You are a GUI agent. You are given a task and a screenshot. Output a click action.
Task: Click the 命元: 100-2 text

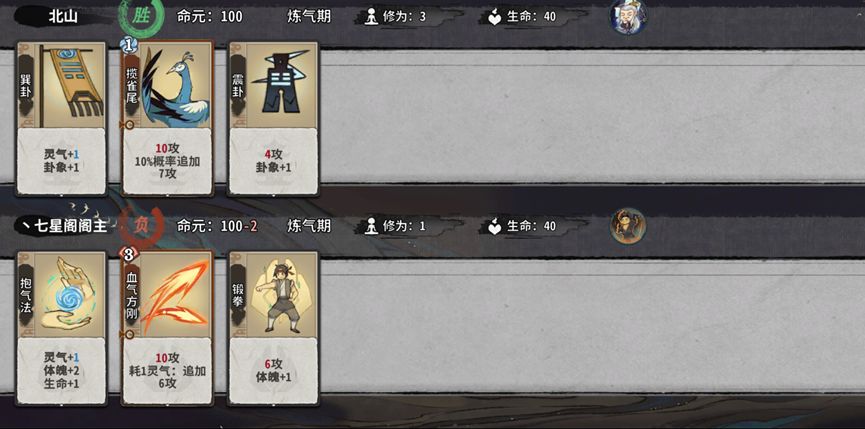[x=217, y=226]
